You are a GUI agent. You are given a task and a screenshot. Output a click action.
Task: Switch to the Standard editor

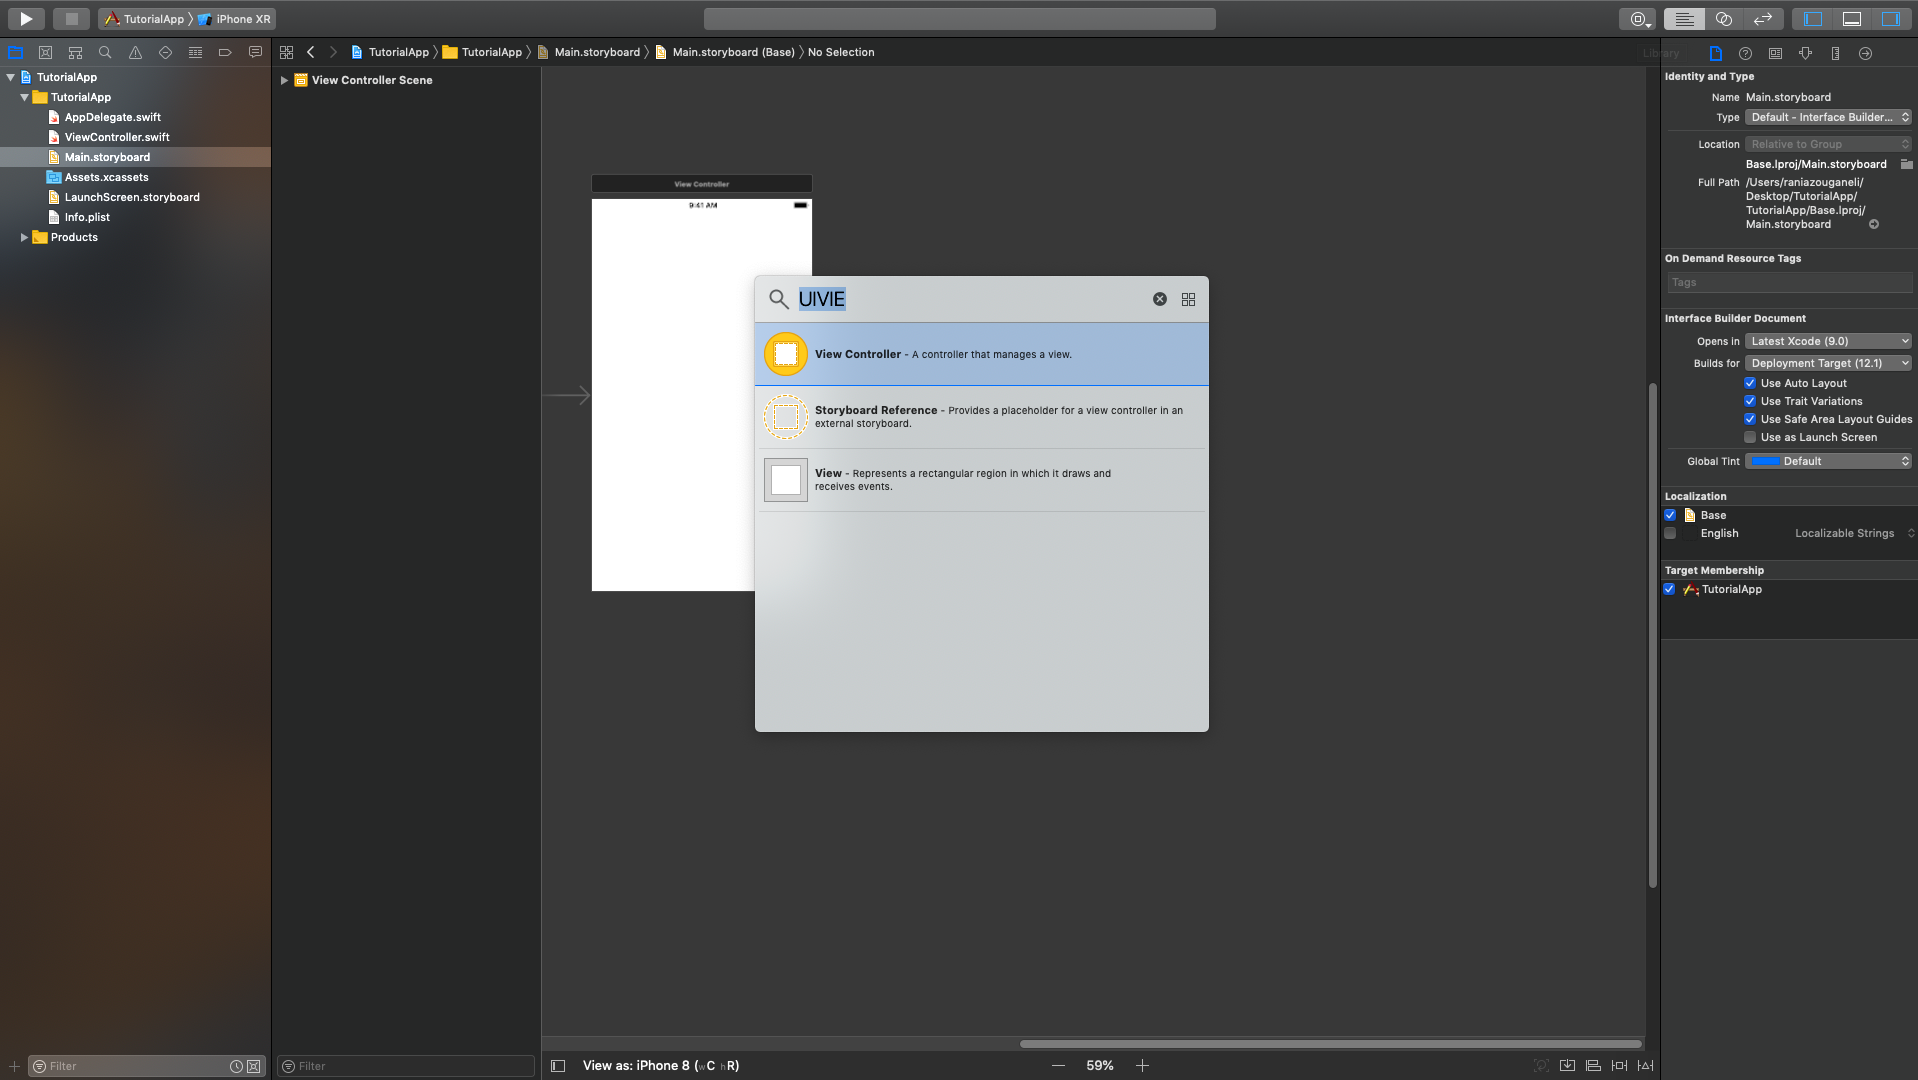1684,18
